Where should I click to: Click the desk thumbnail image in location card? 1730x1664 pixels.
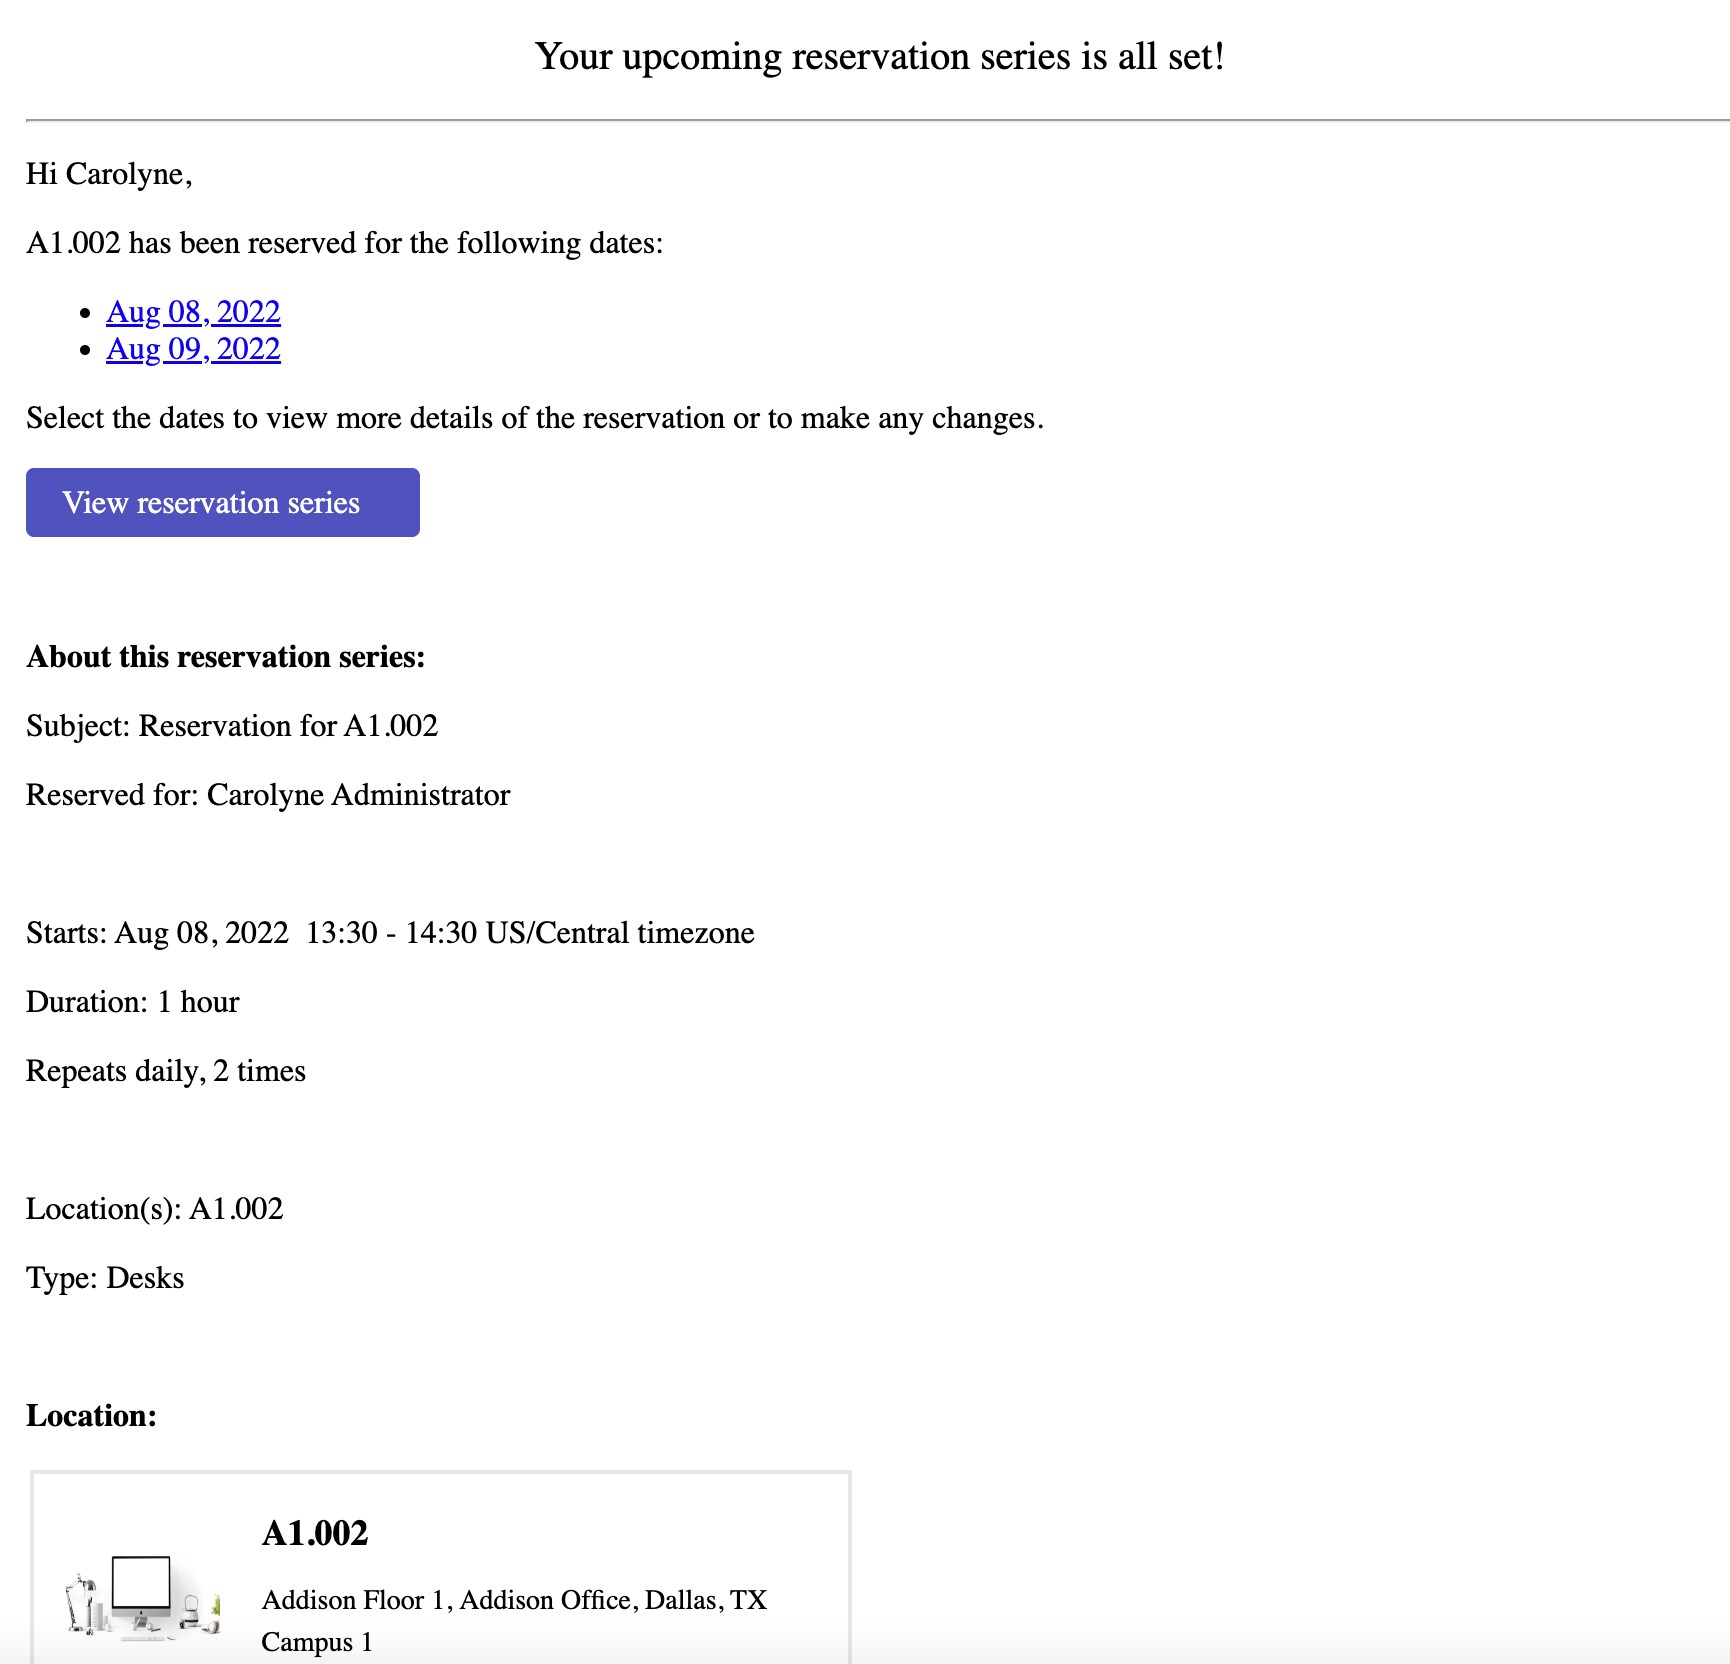[142, 1595]
